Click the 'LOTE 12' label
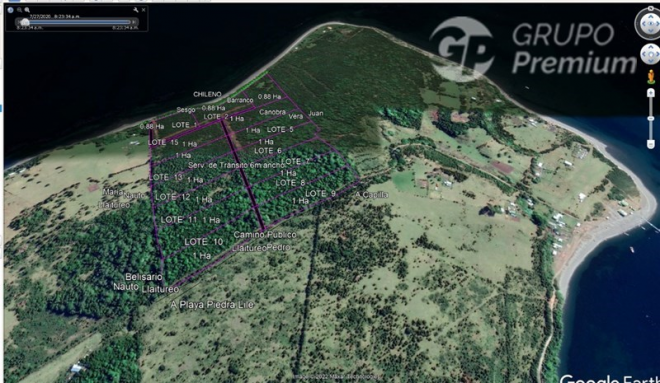The width and height of the screenshot is (660, 383). click(x=173, y=197)
